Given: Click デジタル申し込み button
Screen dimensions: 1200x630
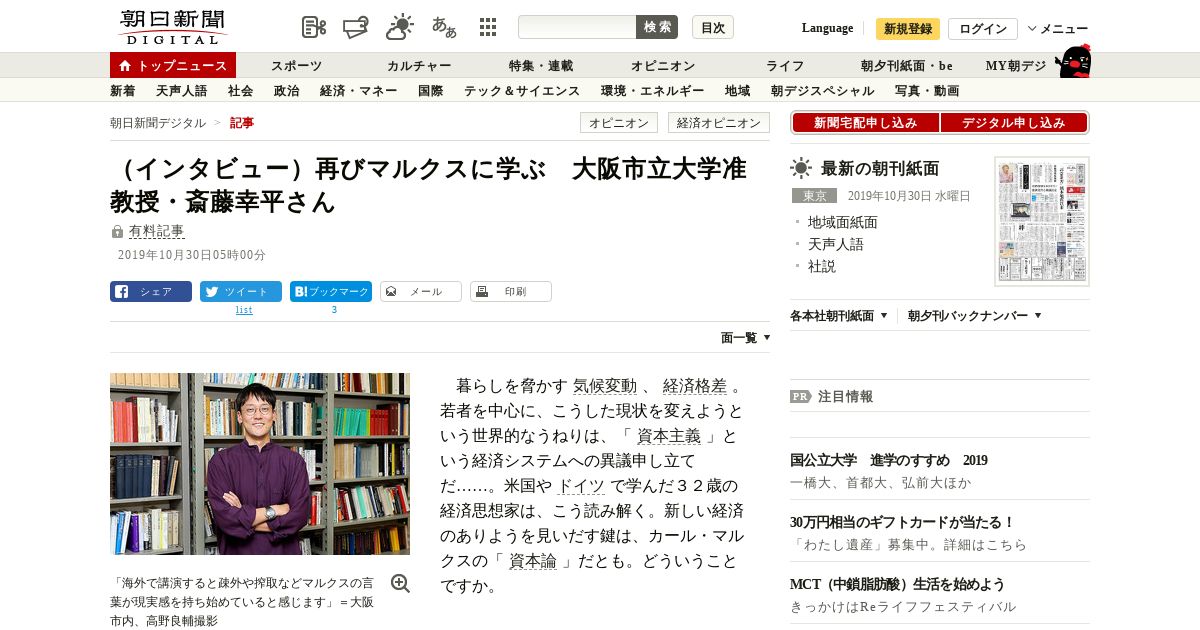Looking at the screenshot, I should 1014,123.
